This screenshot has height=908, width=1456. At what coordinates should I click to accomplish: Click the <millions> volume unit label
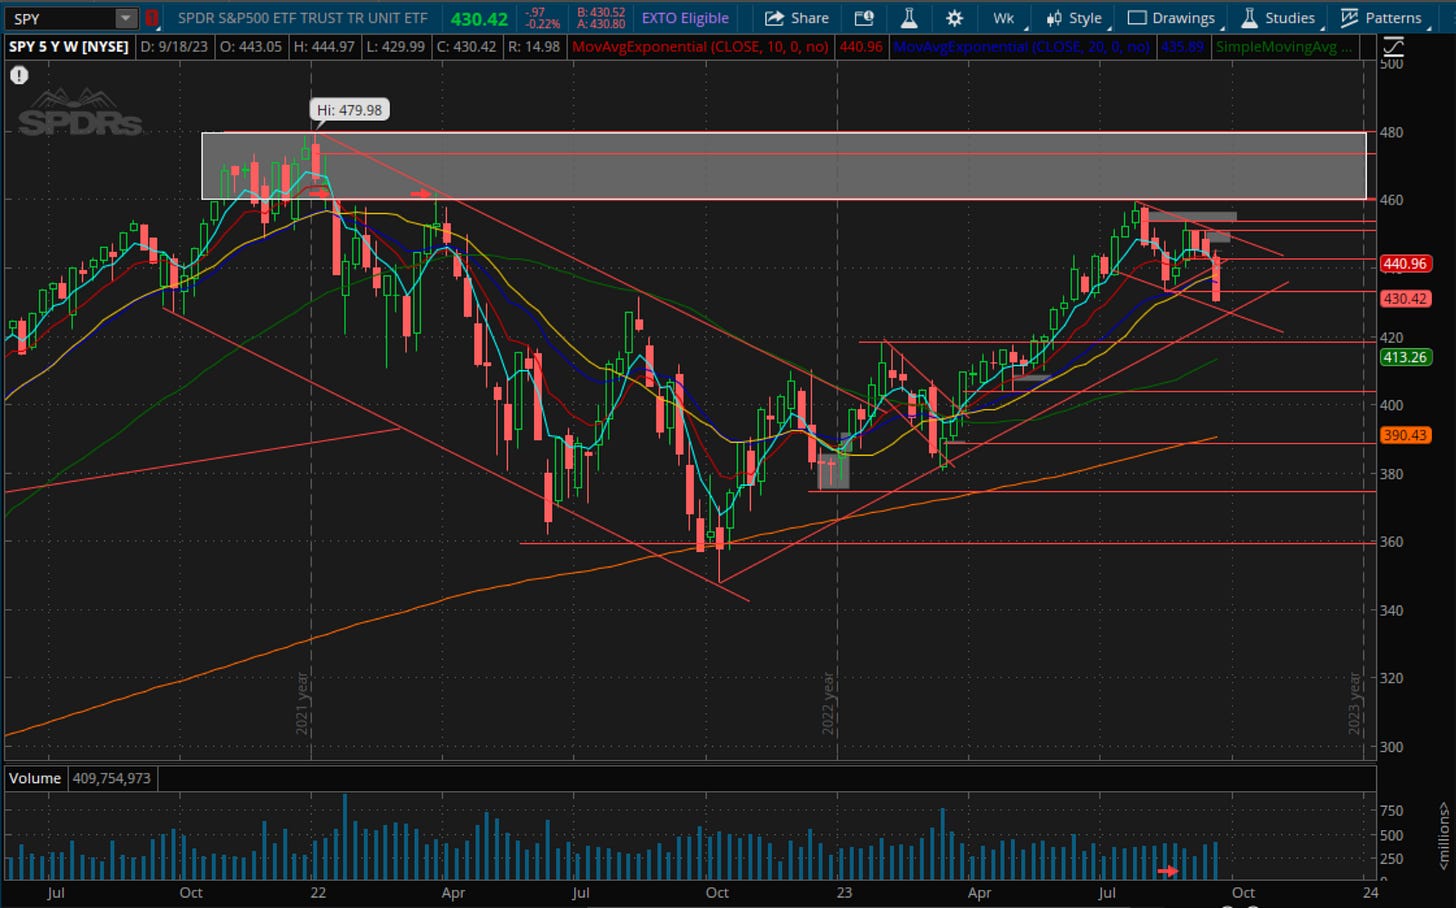1443,836
